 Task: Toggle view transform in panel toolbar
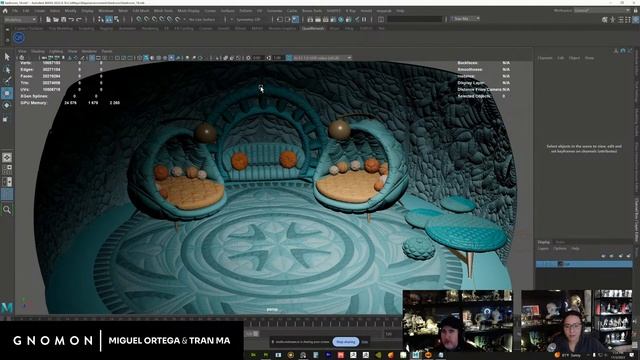tap(289, 58)
